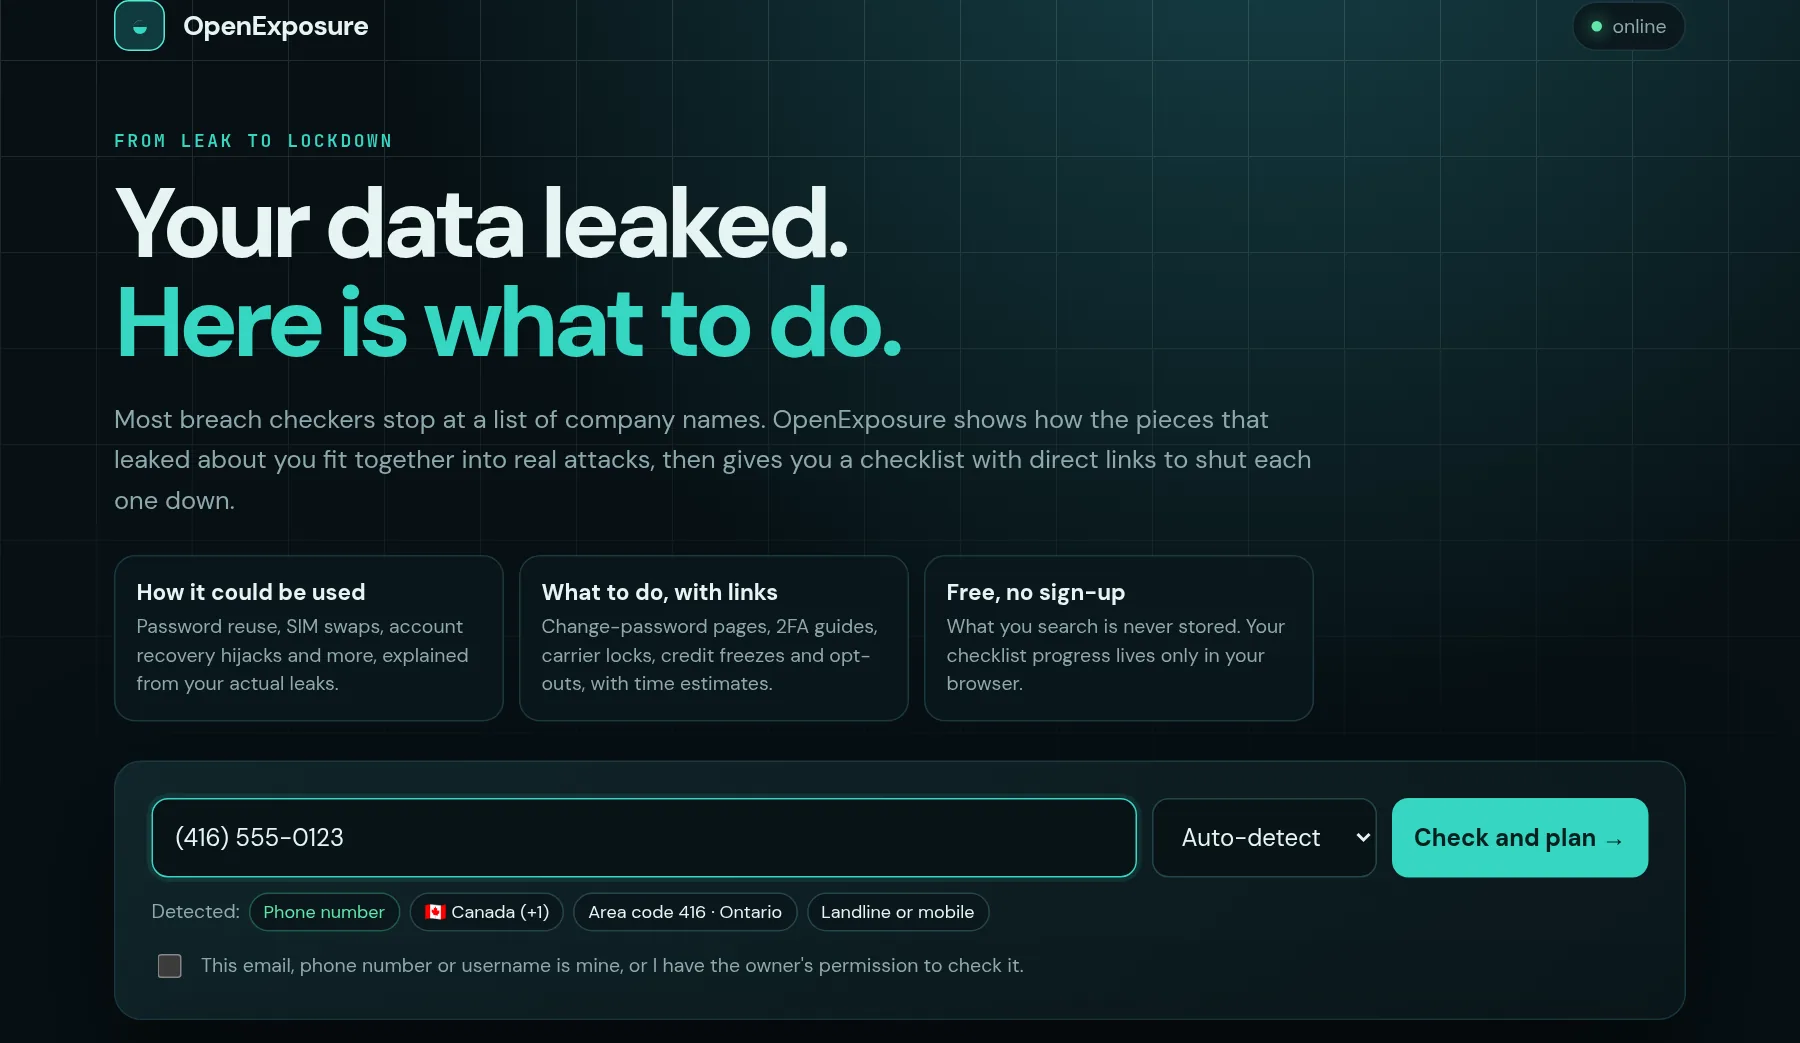Open the How it could be used card
Viewport: 1800px width, 1043px height.
pyautogui.click(x=309, y=638)
